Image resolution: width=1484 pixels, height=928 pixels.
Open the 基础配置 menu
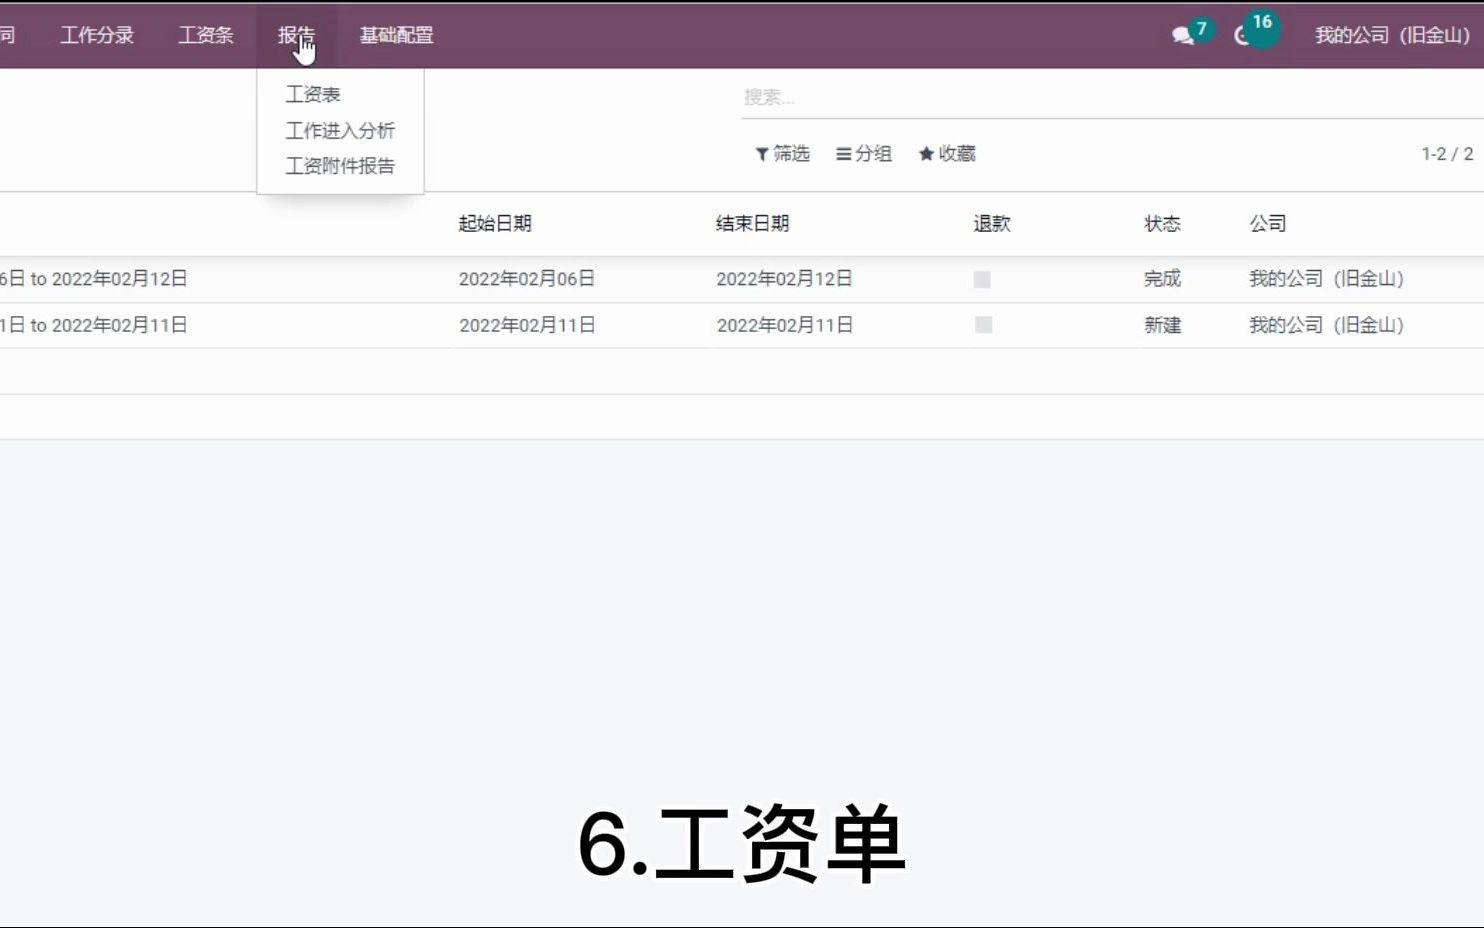(396, 35)
